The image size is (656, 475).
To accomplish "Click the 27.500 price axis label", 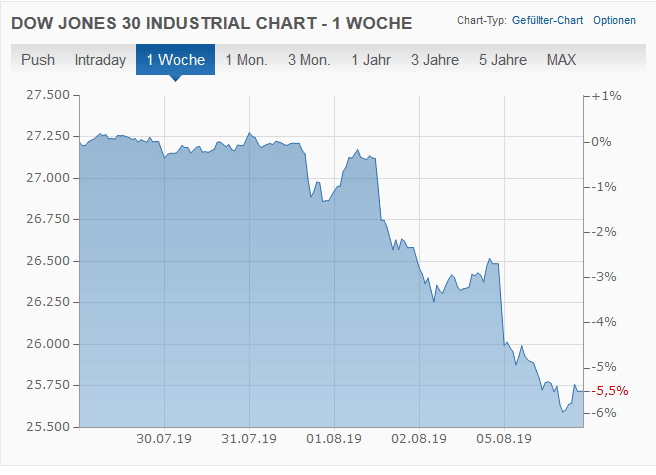I will click(48, 95).
